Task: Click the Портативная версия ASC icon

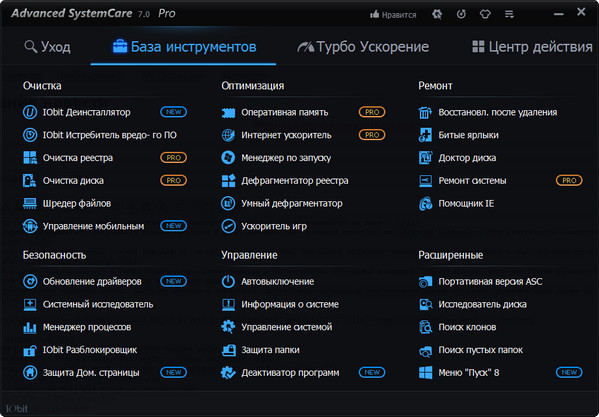Action: click(425, 281)
